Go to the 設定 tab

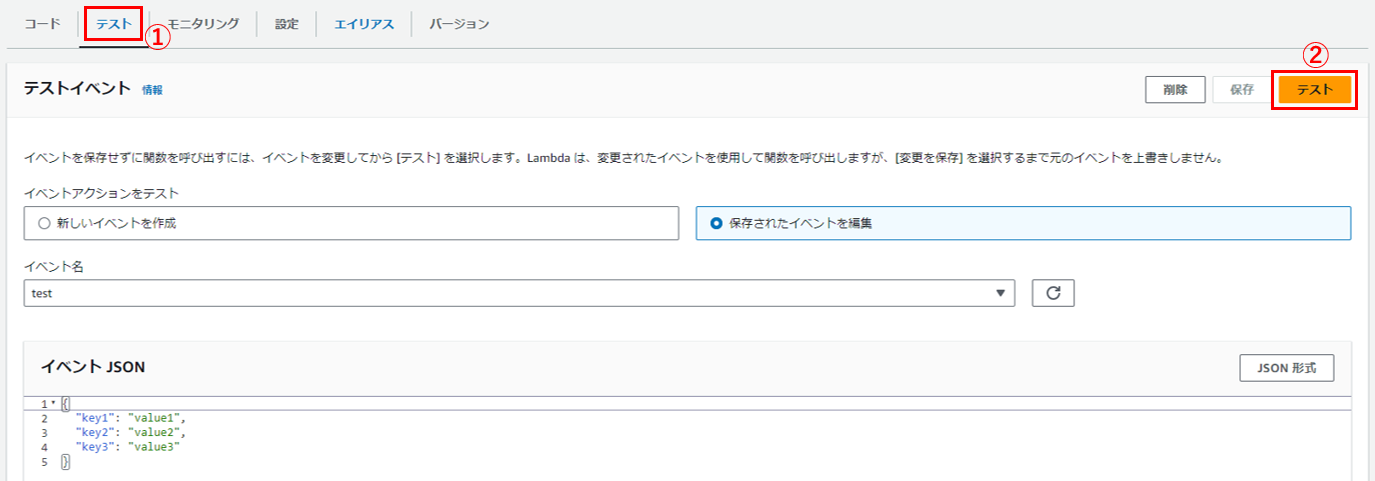click(287, 24)
